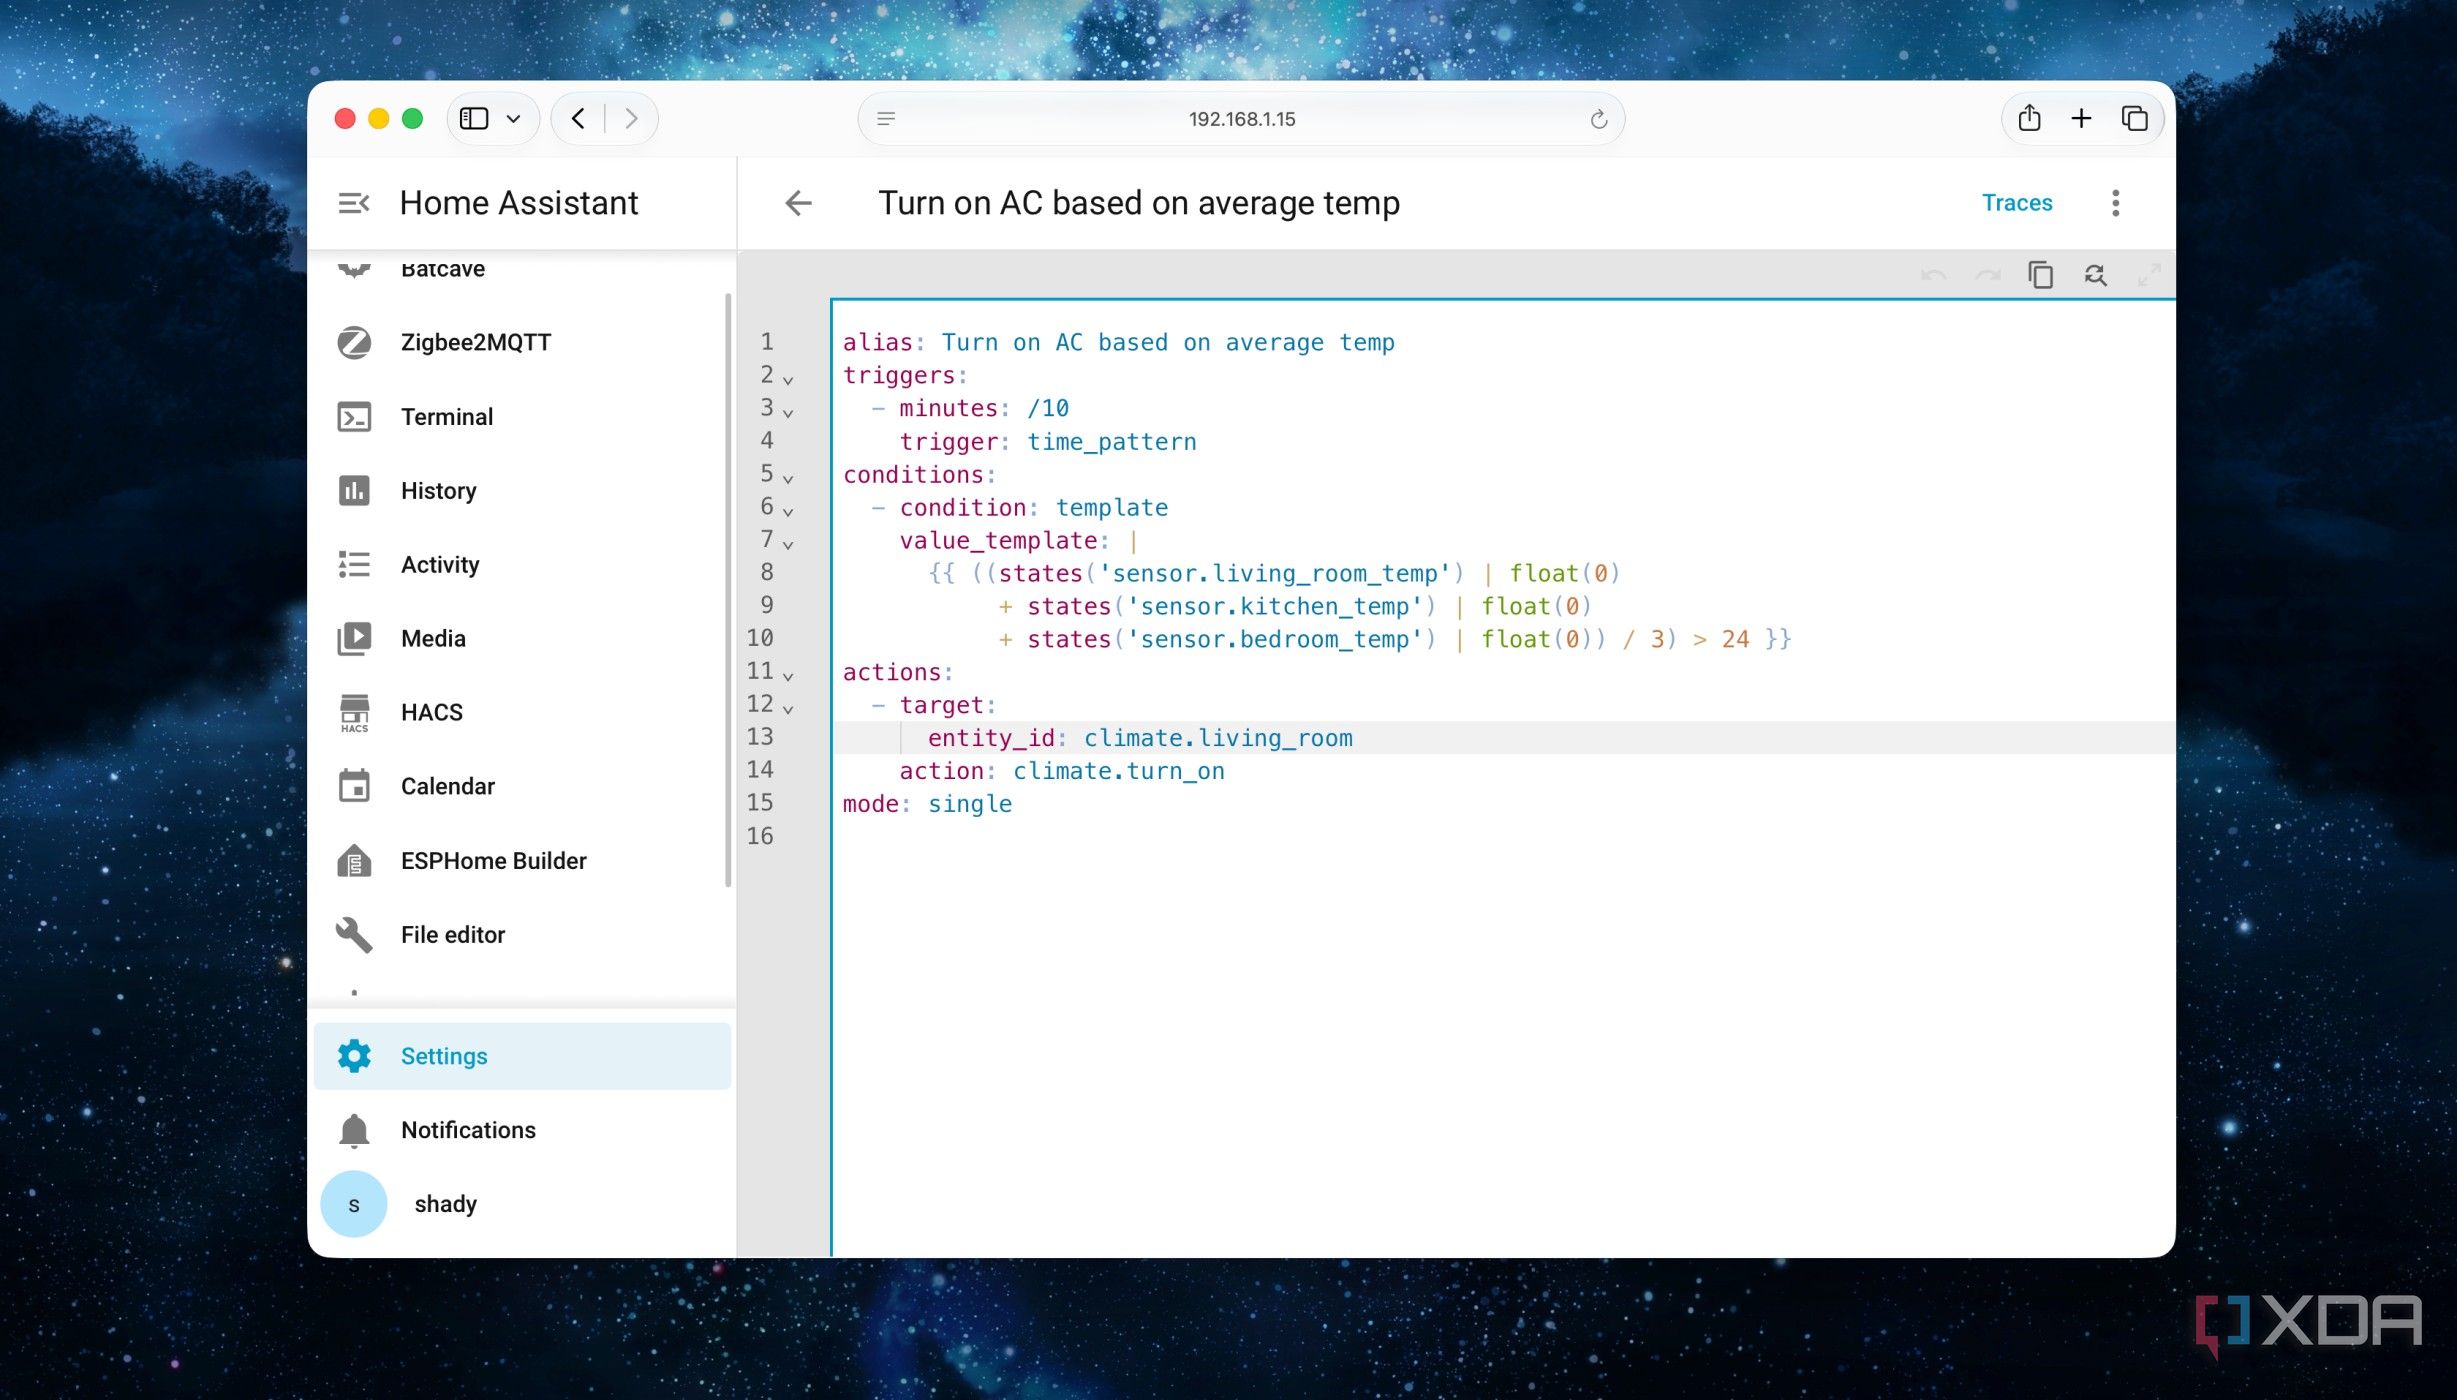This screenshot has width=2457, height=1400.
Task: Open the File editor sidebar entry
Action: click(x=521, y=934)
